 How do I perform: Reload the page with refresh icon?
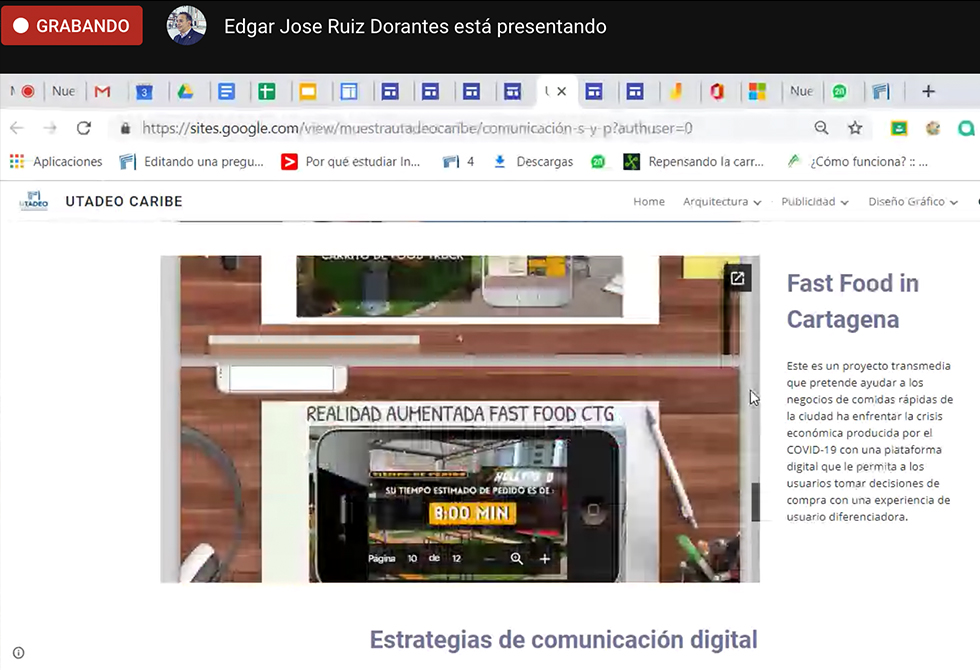click(84, 128)
